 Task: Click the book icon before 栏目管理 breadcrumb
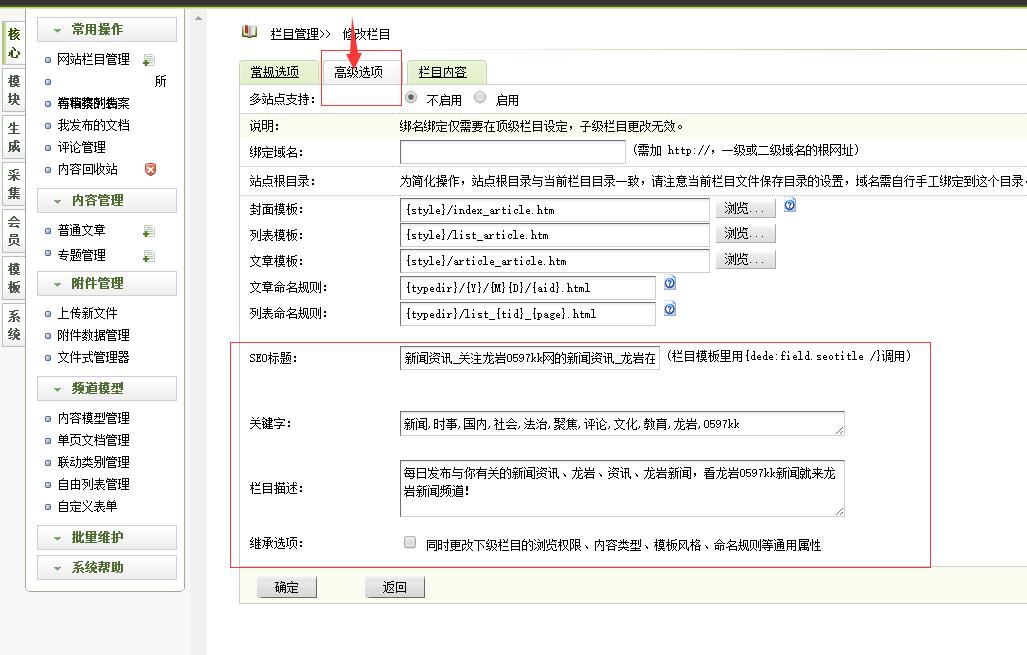point(249,32)
